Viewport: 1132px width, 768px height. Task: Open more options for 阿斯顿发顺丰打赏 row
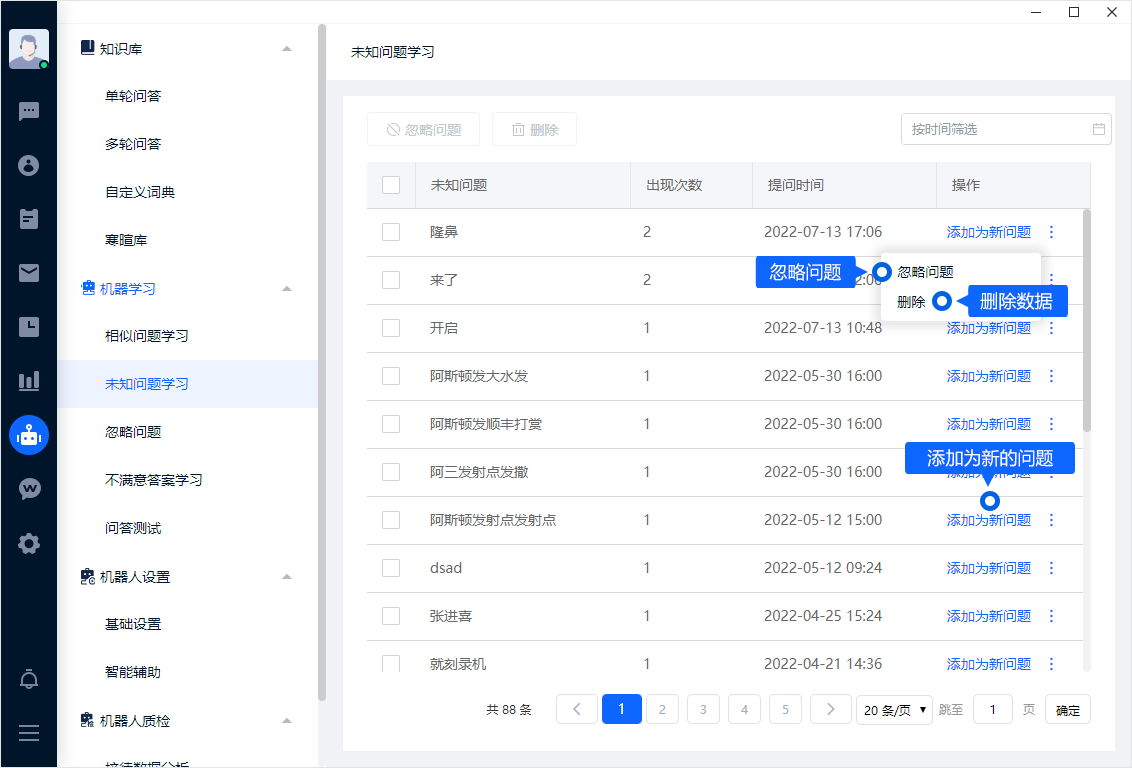pyautogui.click(x=1051, y=424)
